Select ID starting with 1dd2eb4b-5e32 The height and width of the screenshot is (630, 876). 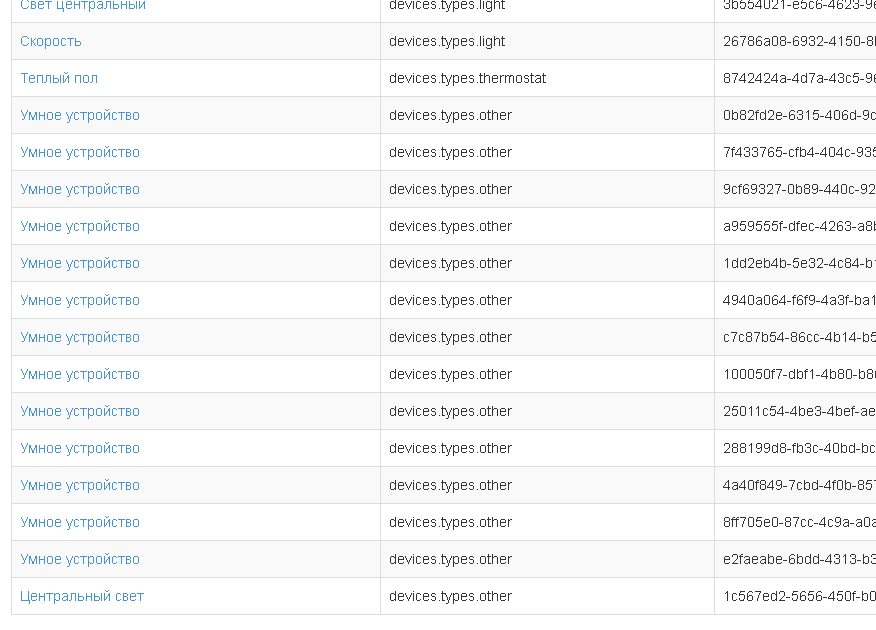click(799, 263)
